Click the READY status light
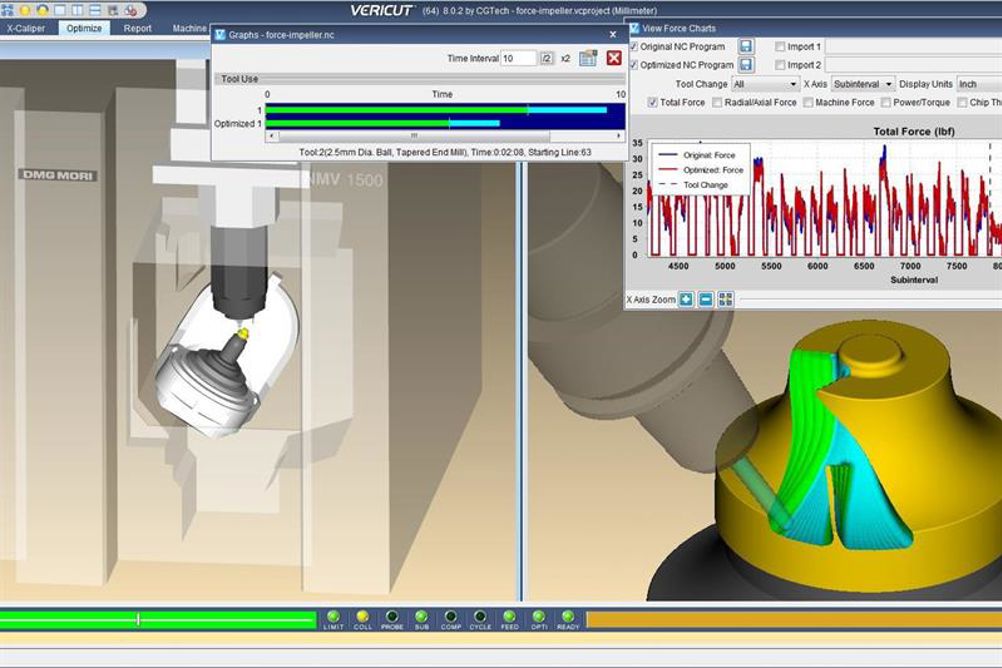This screenshot has width=1002, height=668. point(567,616)
